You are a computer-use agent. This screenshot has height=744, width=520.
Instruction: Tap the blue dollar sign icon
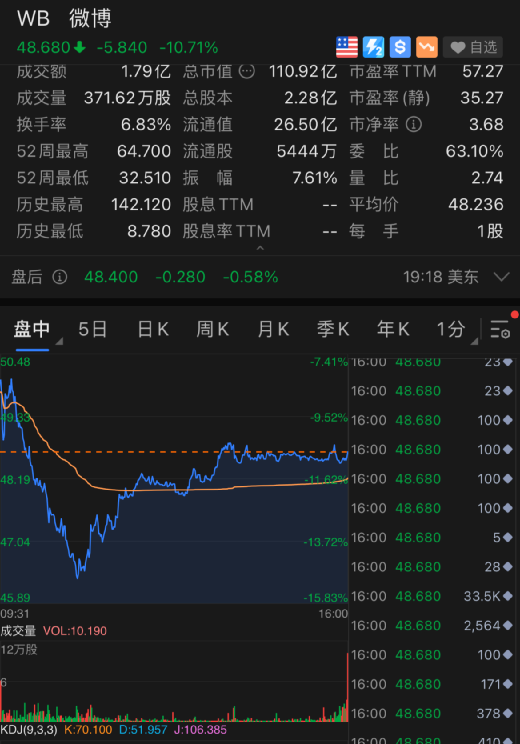[400, 47]
